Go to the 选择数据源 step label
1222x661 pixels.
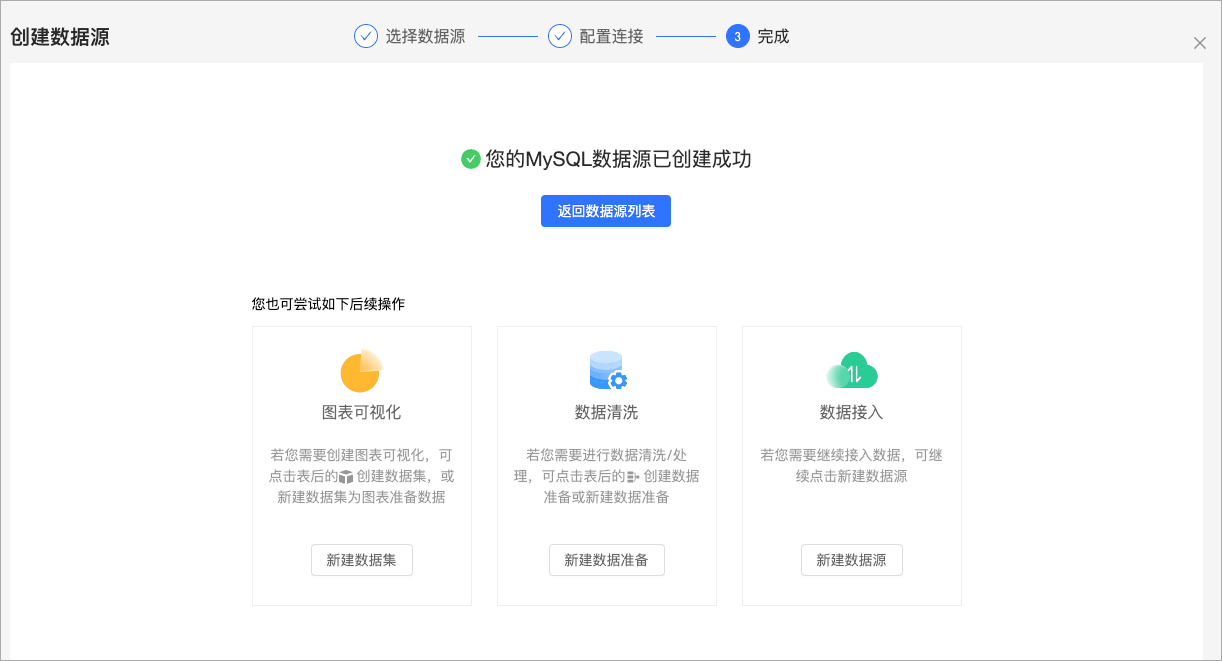[x=425, y=37]
